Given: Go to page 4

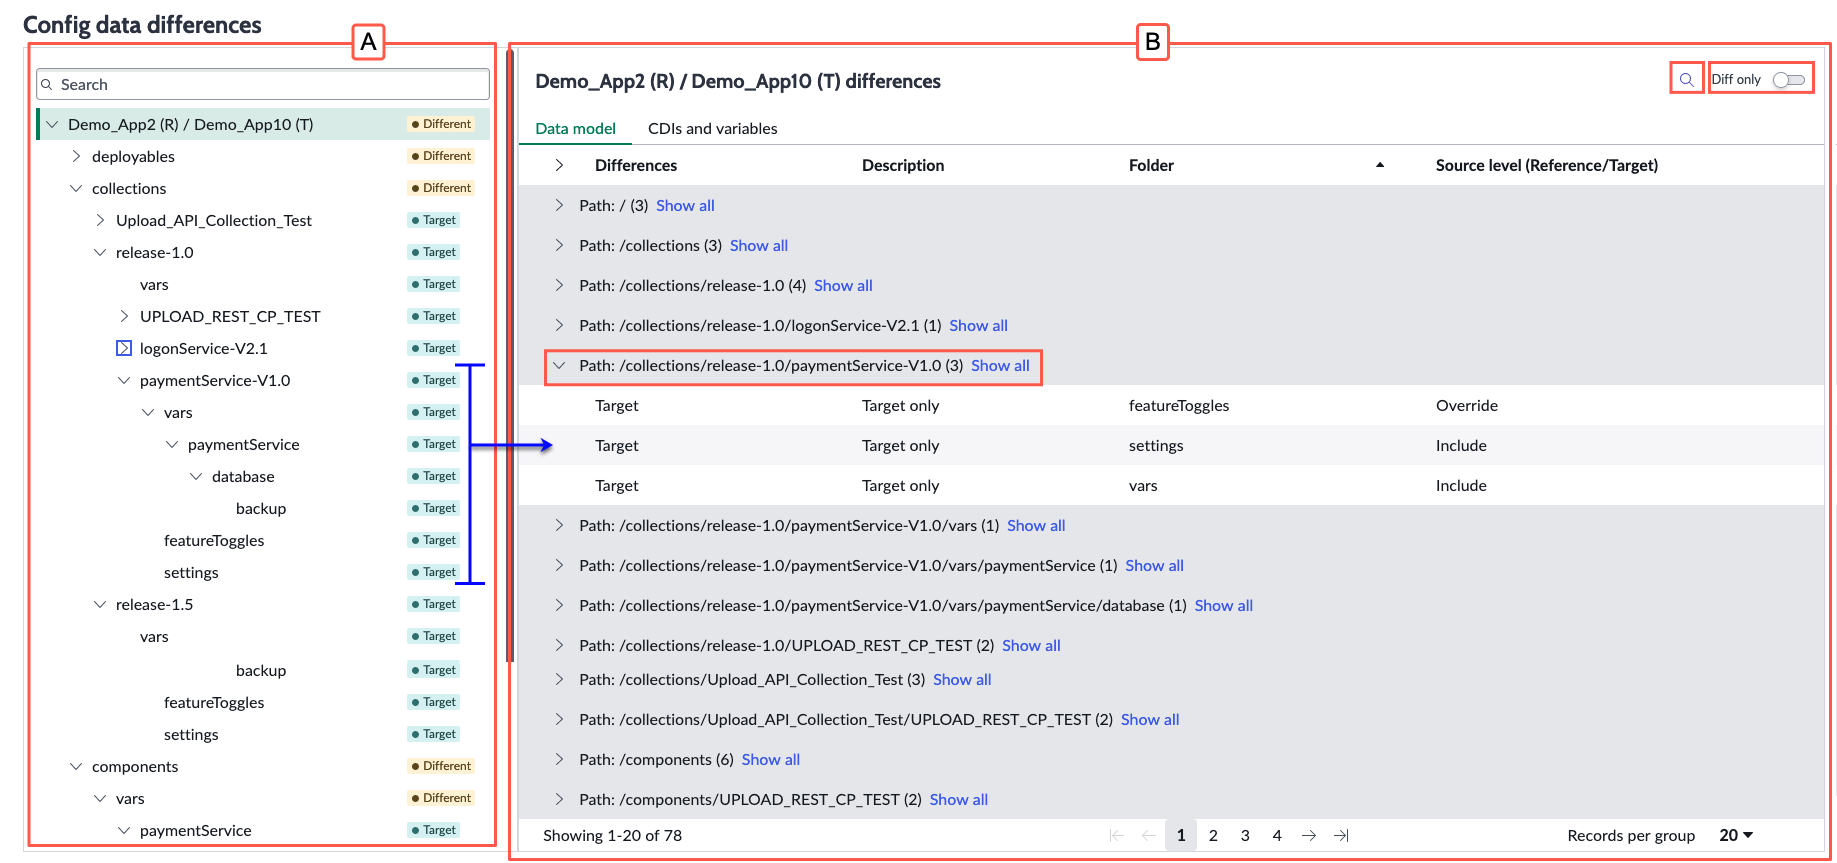Looking at the screenshot, I should click(1277, 836).
